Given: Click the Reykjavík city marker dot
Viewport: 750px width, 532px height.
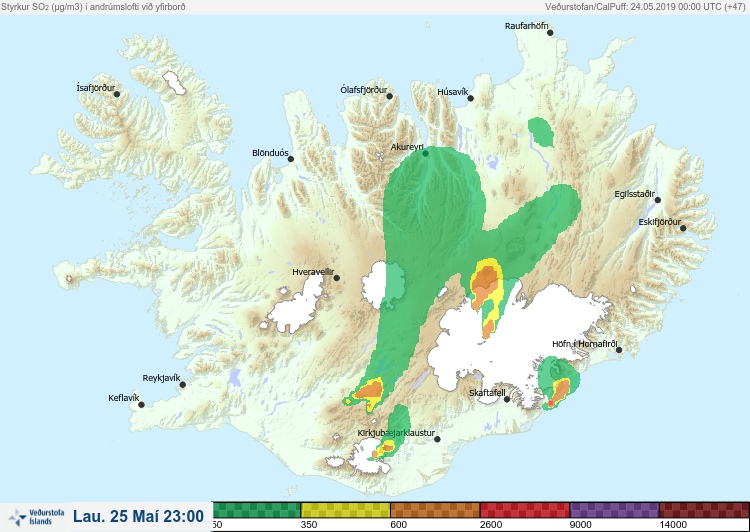Looking at the screenshot, I should click(x=183, y=384).
